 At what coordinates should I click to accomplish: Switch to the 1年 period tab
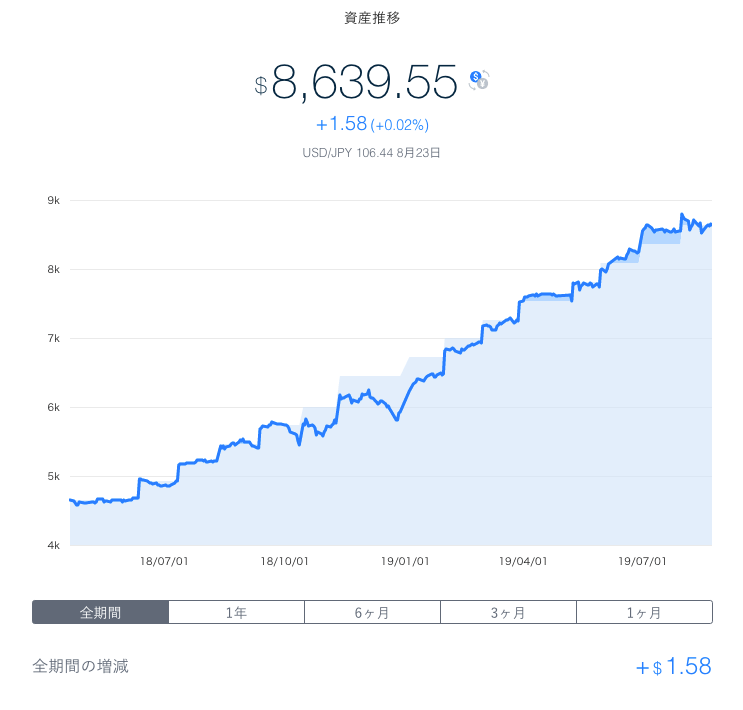click(236, 612)
